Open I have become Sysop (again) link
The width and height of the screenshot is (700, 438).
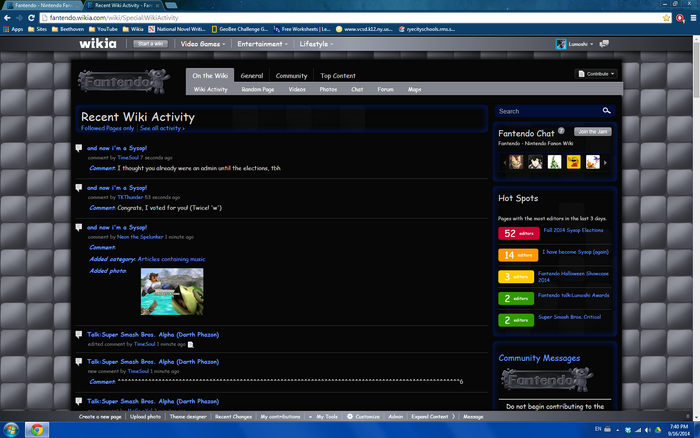click(x=575, y=252)
